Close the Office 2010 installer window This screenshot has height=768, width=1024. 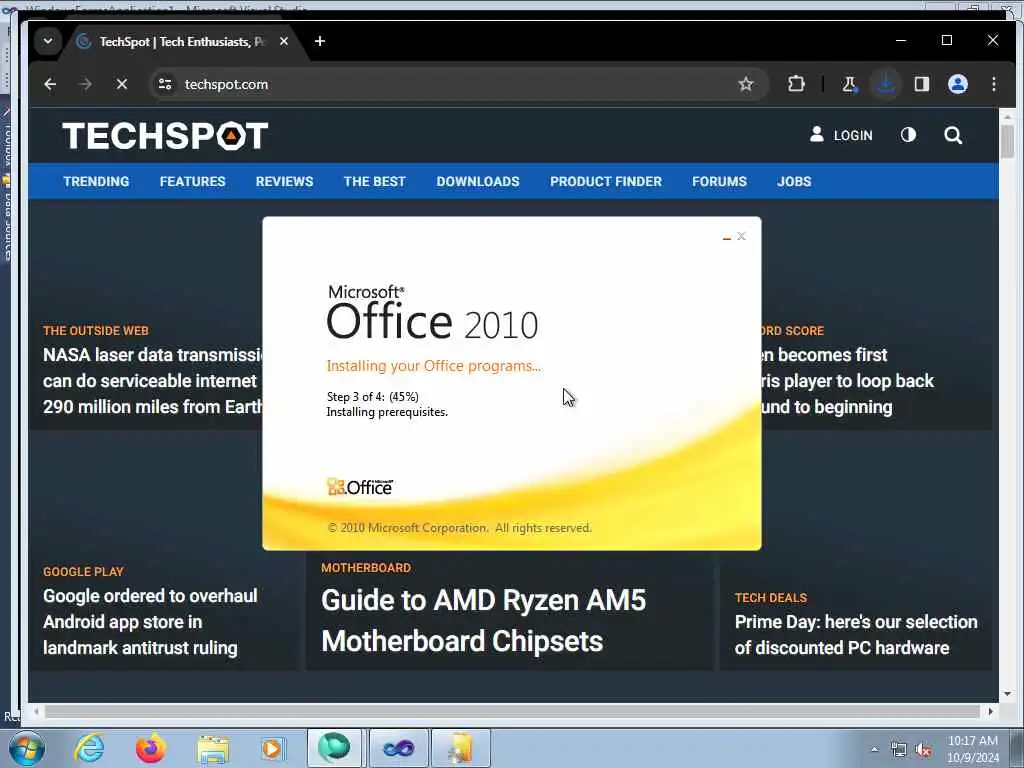point(741,236)
